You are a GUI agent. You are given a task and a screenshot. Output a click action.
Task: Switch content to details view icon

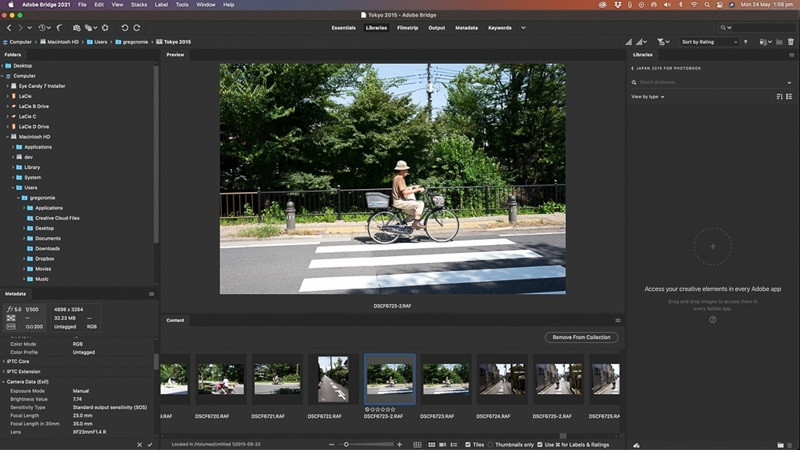[442, 445]
